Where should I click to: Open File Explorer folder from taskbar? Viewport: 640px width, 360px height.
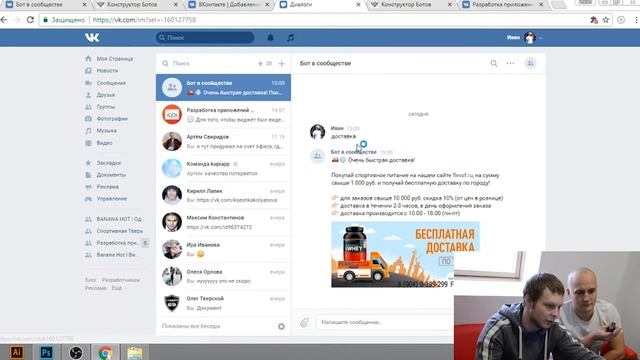pyautogui.click(x=135, y=352)
